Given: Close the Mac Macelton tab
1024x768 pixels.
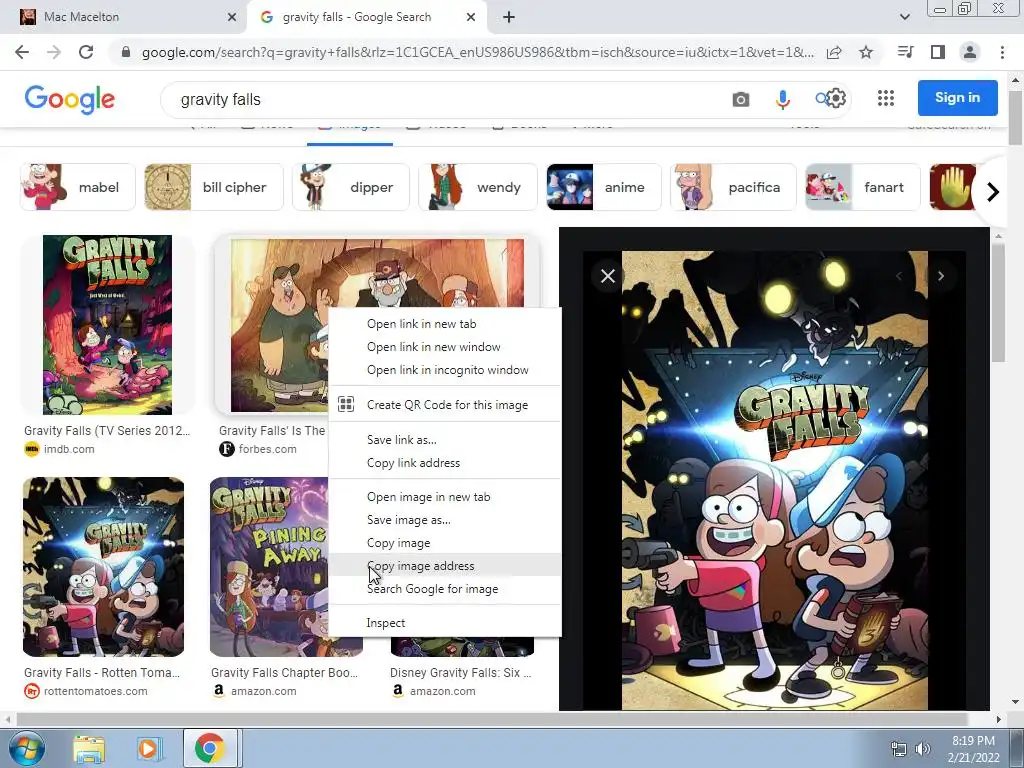Looking at the screenshot, I should point(232,18).
